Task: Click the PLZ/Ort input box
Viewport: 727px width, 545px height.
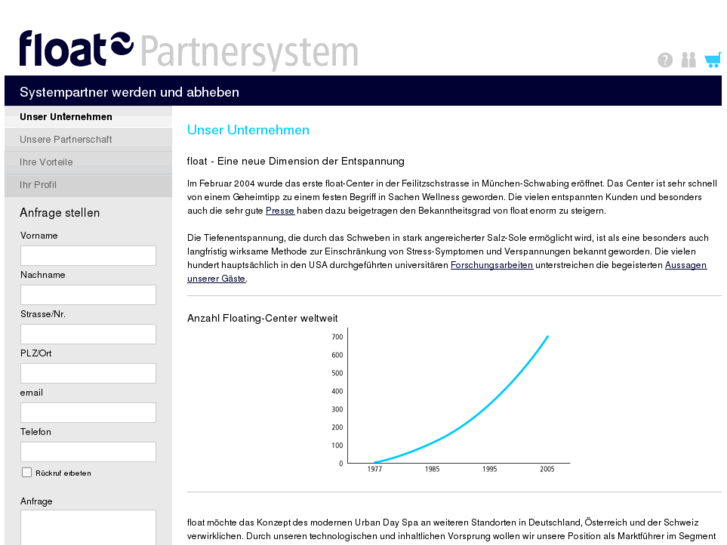Action: pyautogui.click(x=88, y=373)
